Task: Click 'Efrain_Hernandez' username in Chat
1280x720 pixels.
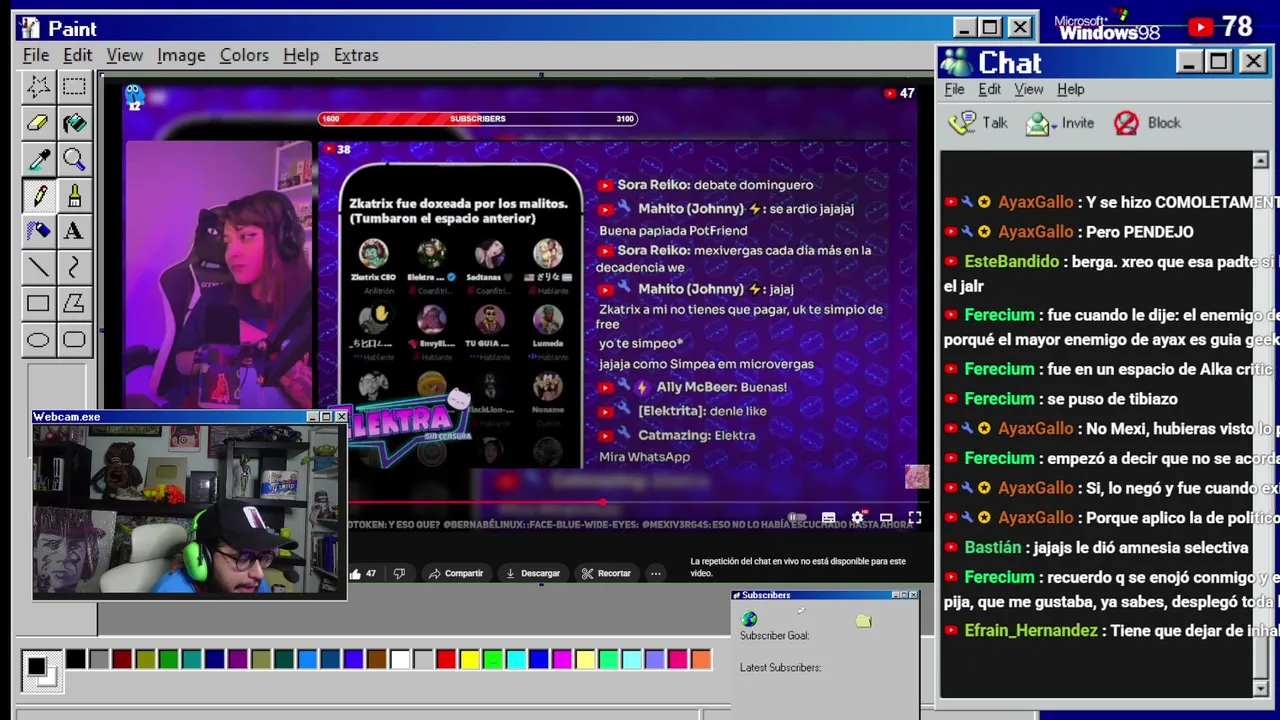Action: (x=1030, y=631)
